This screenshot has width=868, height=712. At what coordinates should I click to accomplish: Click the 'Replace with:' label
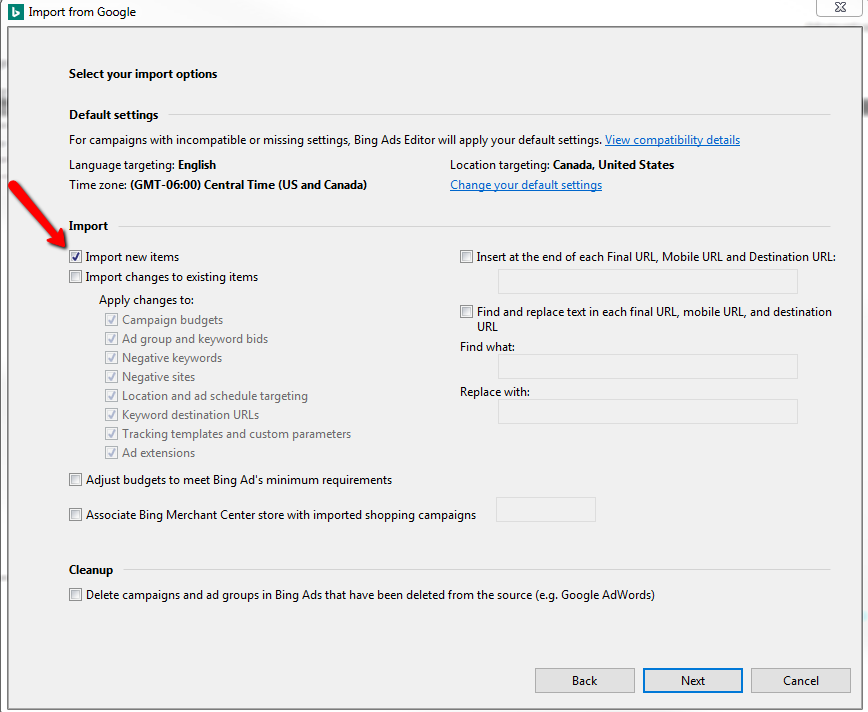pyautogui.click(x=495, y=392)
